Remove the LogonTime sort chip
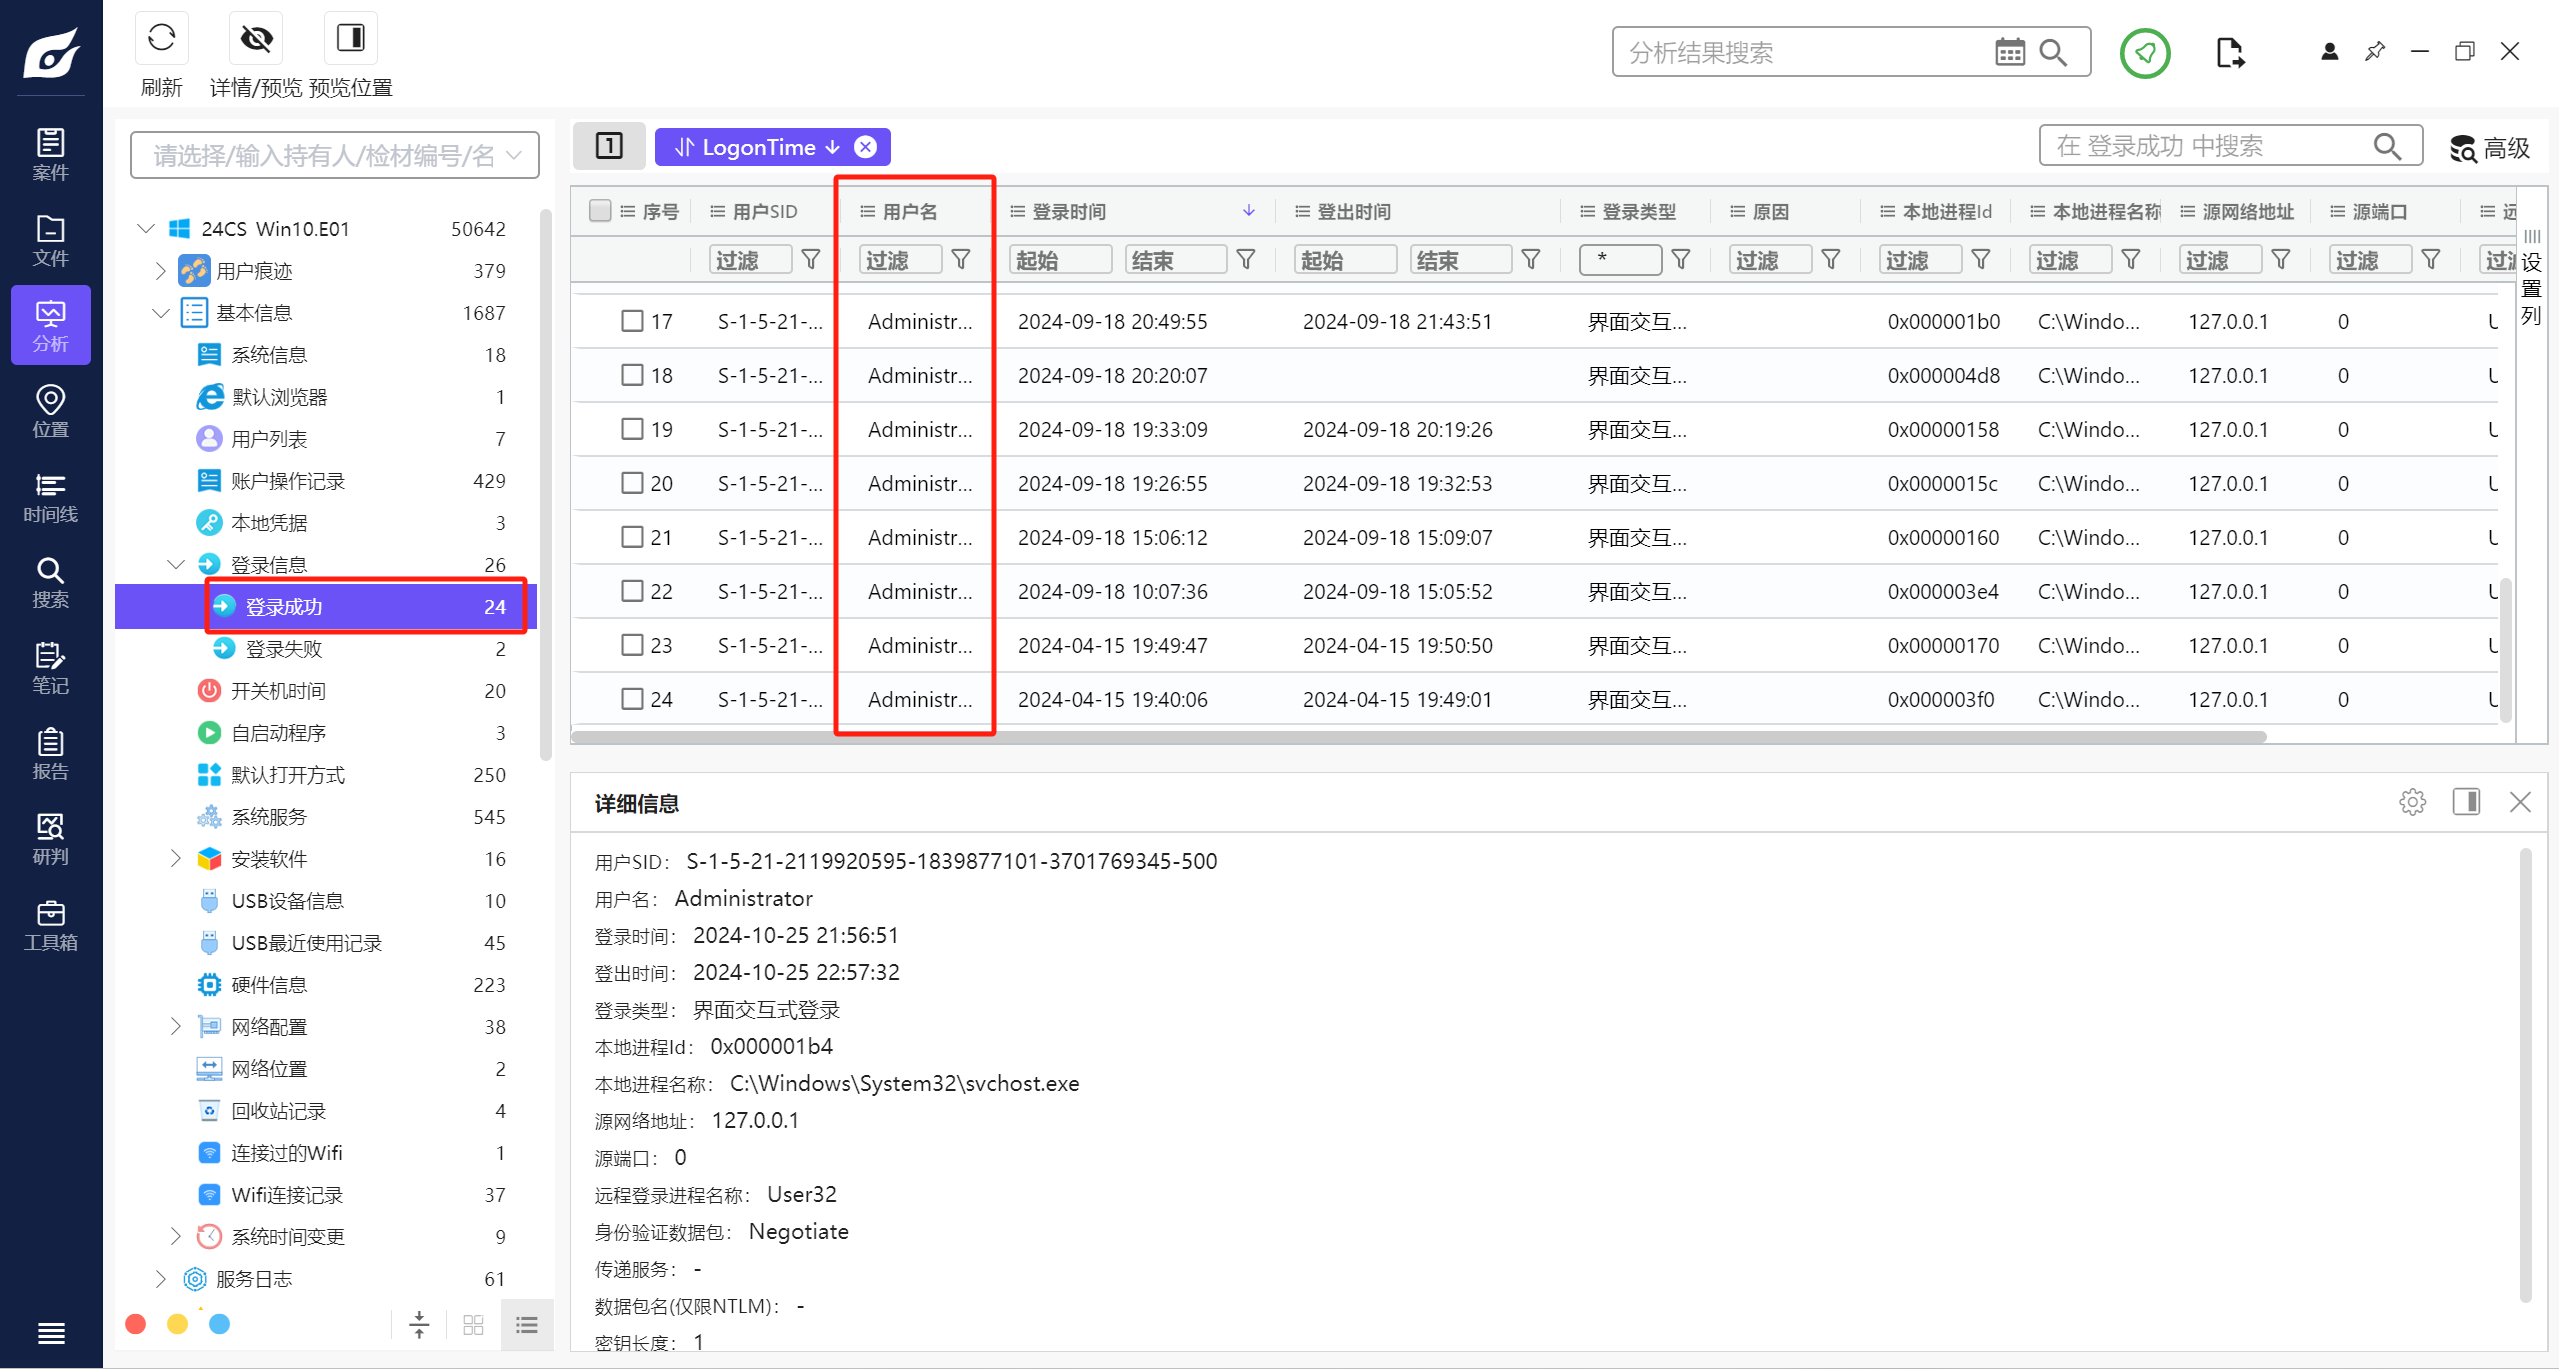This screenshot has height=1369, width=2559. click(866, 147)
